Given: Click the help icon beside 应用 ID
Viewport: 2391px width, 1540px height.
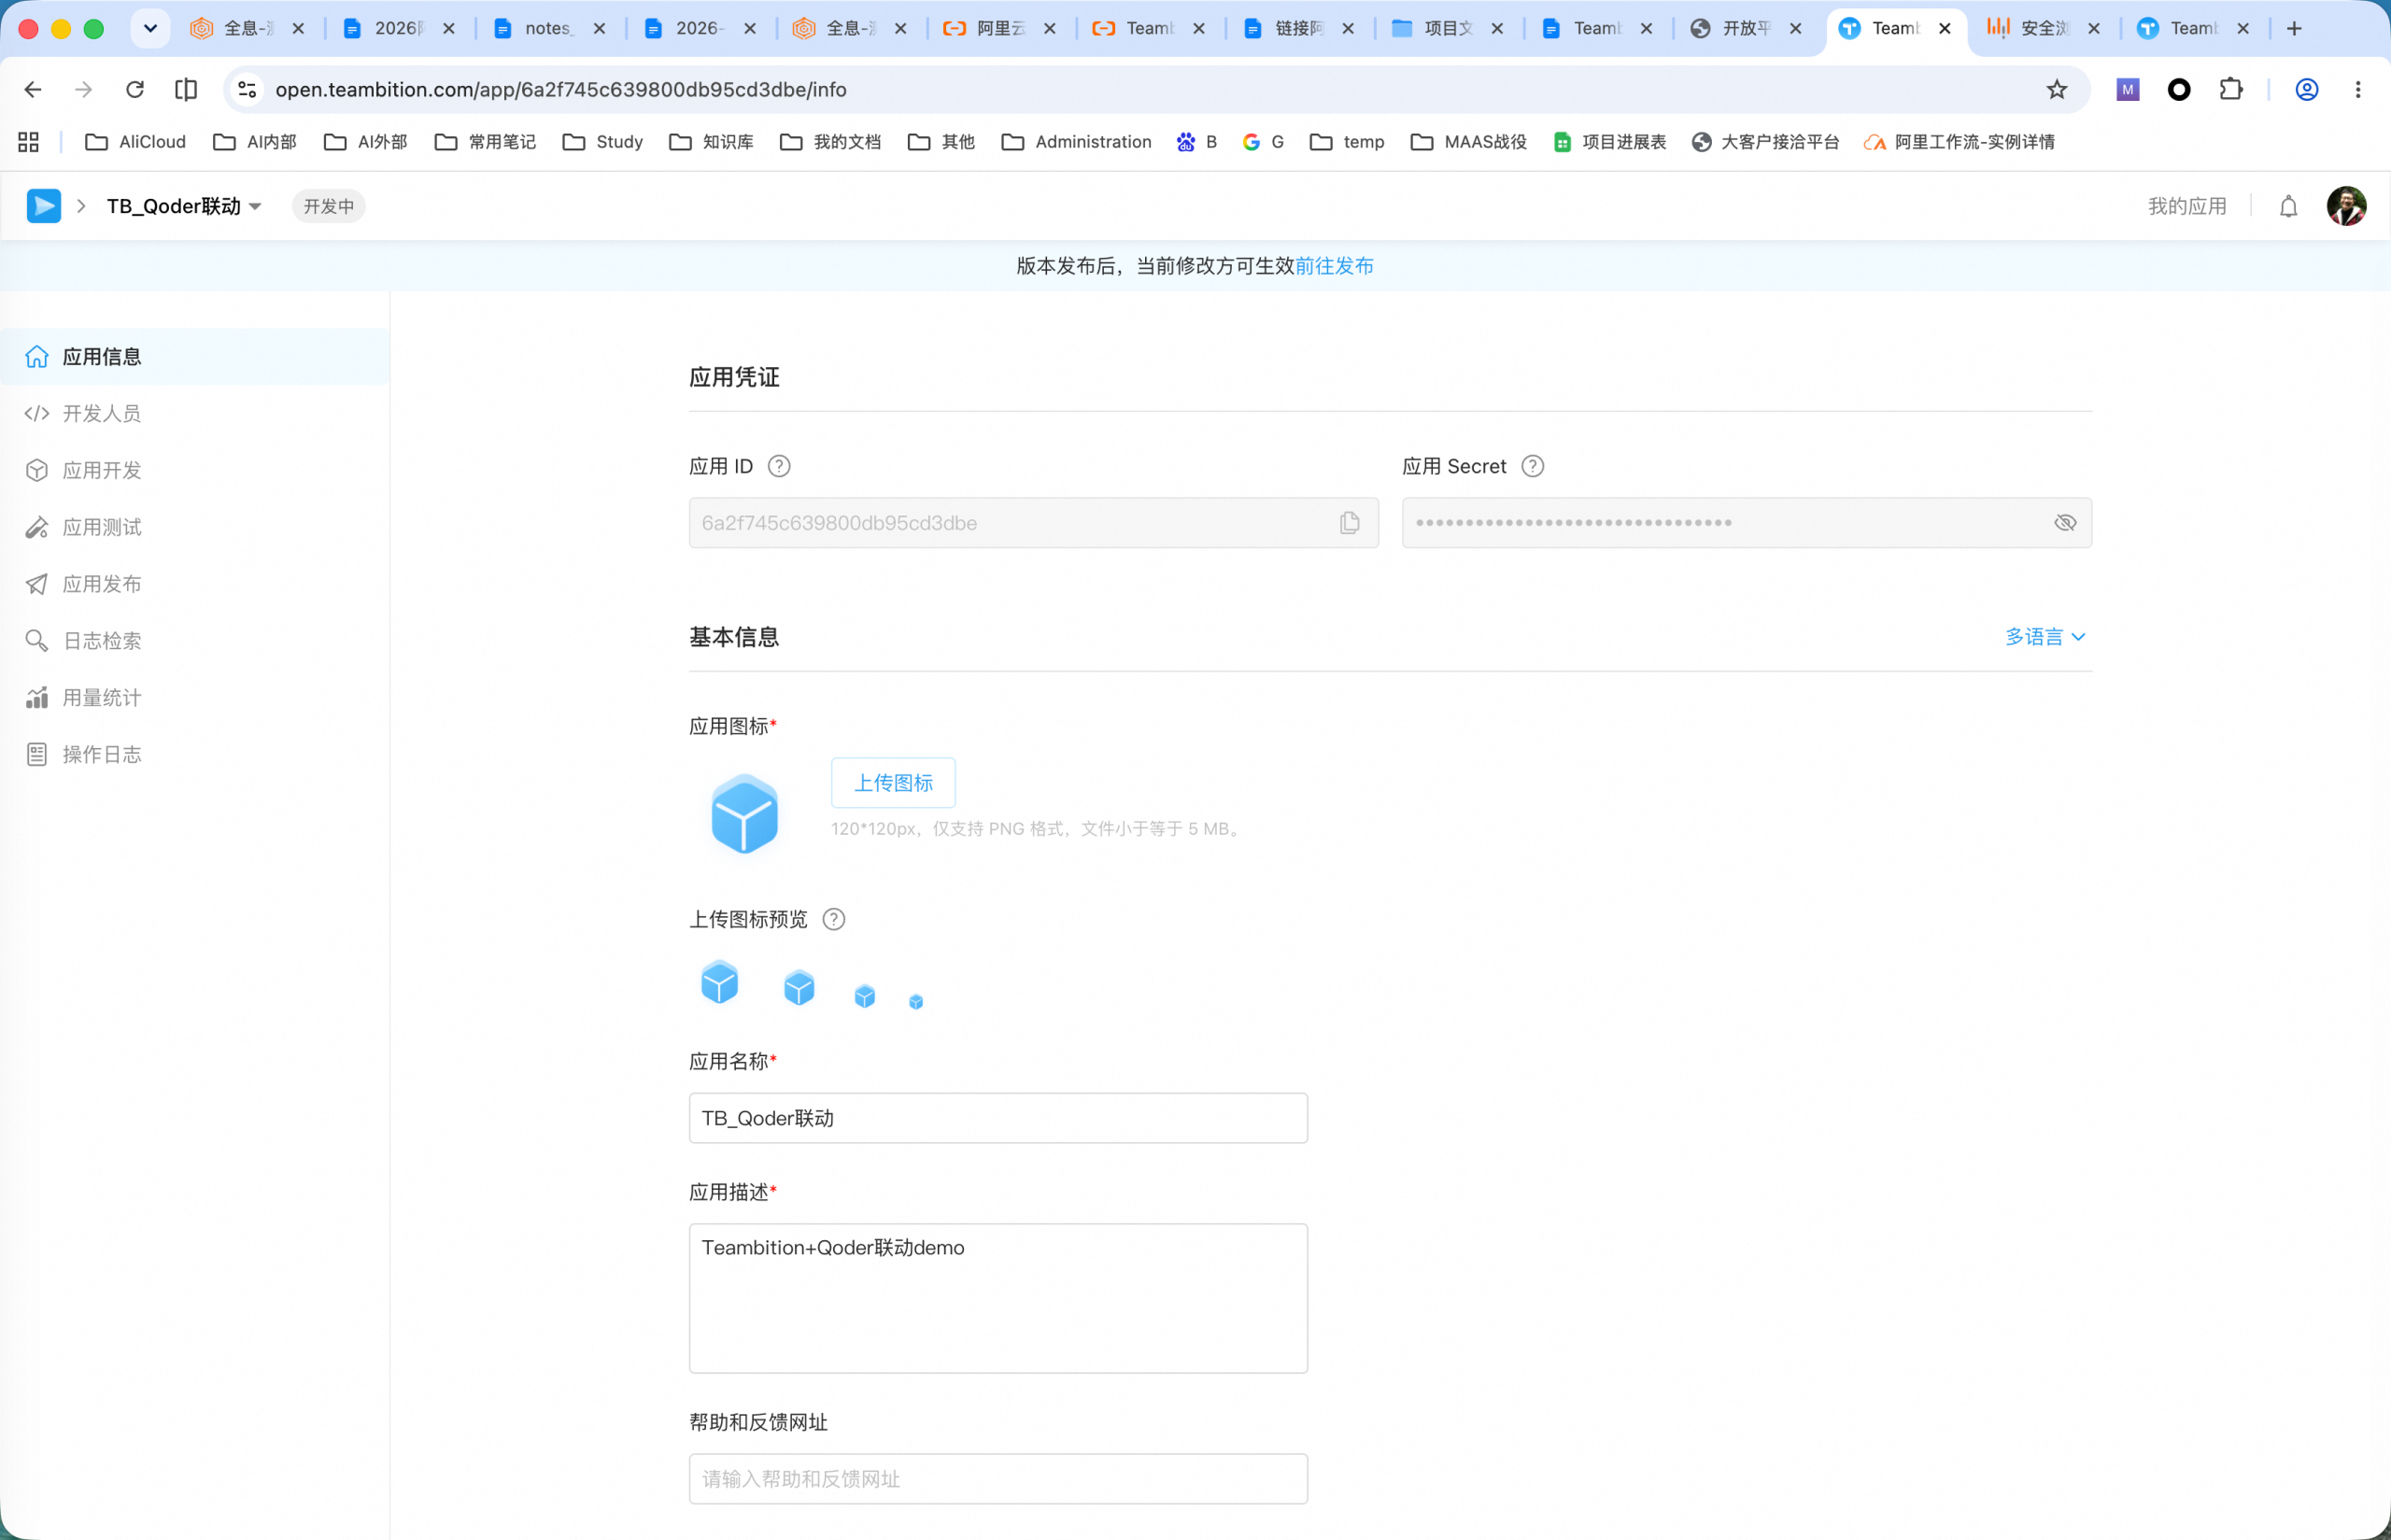Looking at the screenshot, I should click(x=779, y=466).
